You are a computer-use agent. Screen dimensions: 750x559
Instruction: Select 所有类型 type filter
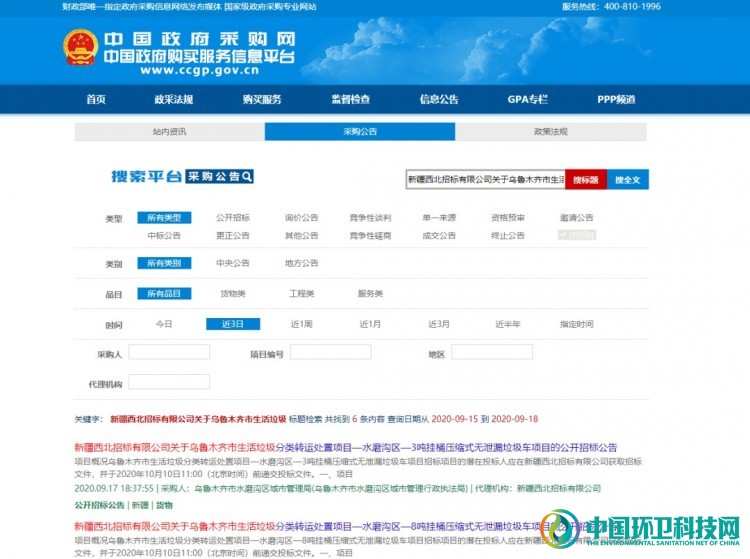pos(164,218)
